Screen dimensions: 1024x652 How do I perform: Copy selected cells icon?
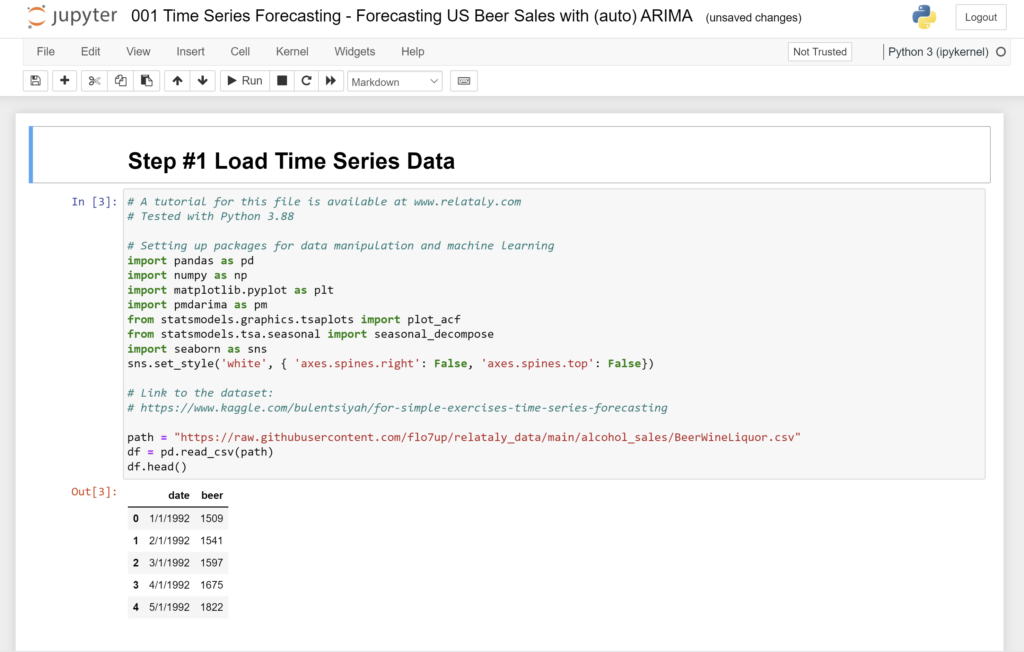coord(120,81)
